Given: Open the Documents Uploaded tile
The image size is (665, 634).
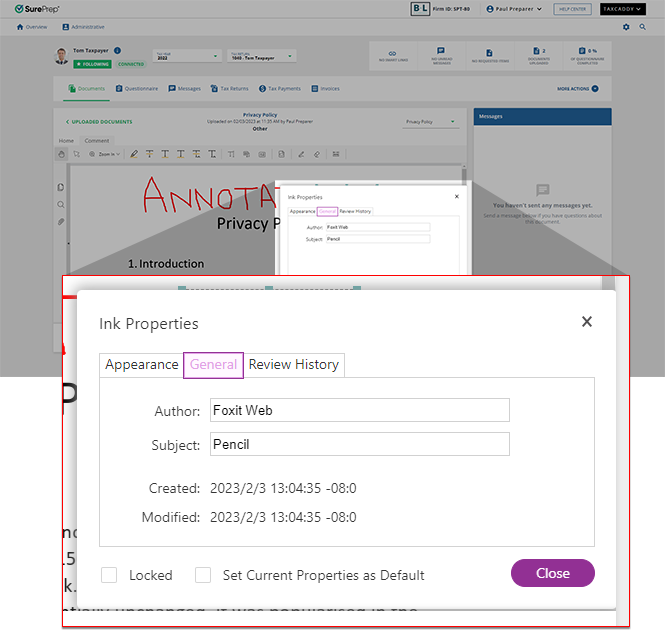Looking at the screenshot, I should tap(539, 56).
